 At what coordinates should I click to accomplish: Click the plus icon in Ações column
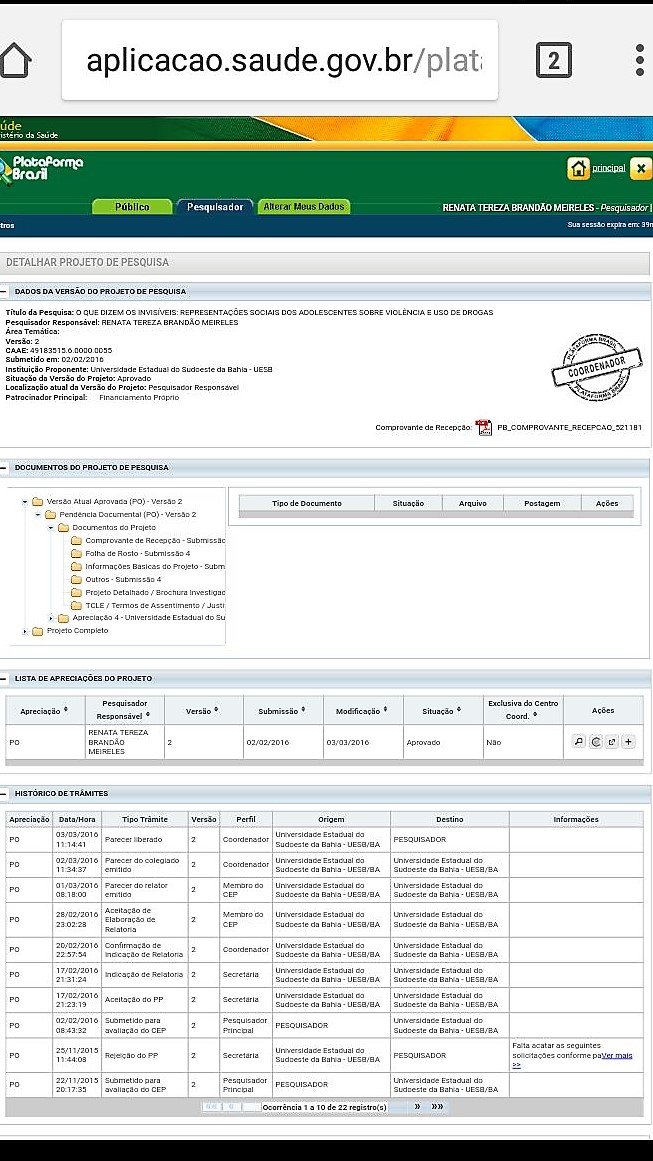628,742
